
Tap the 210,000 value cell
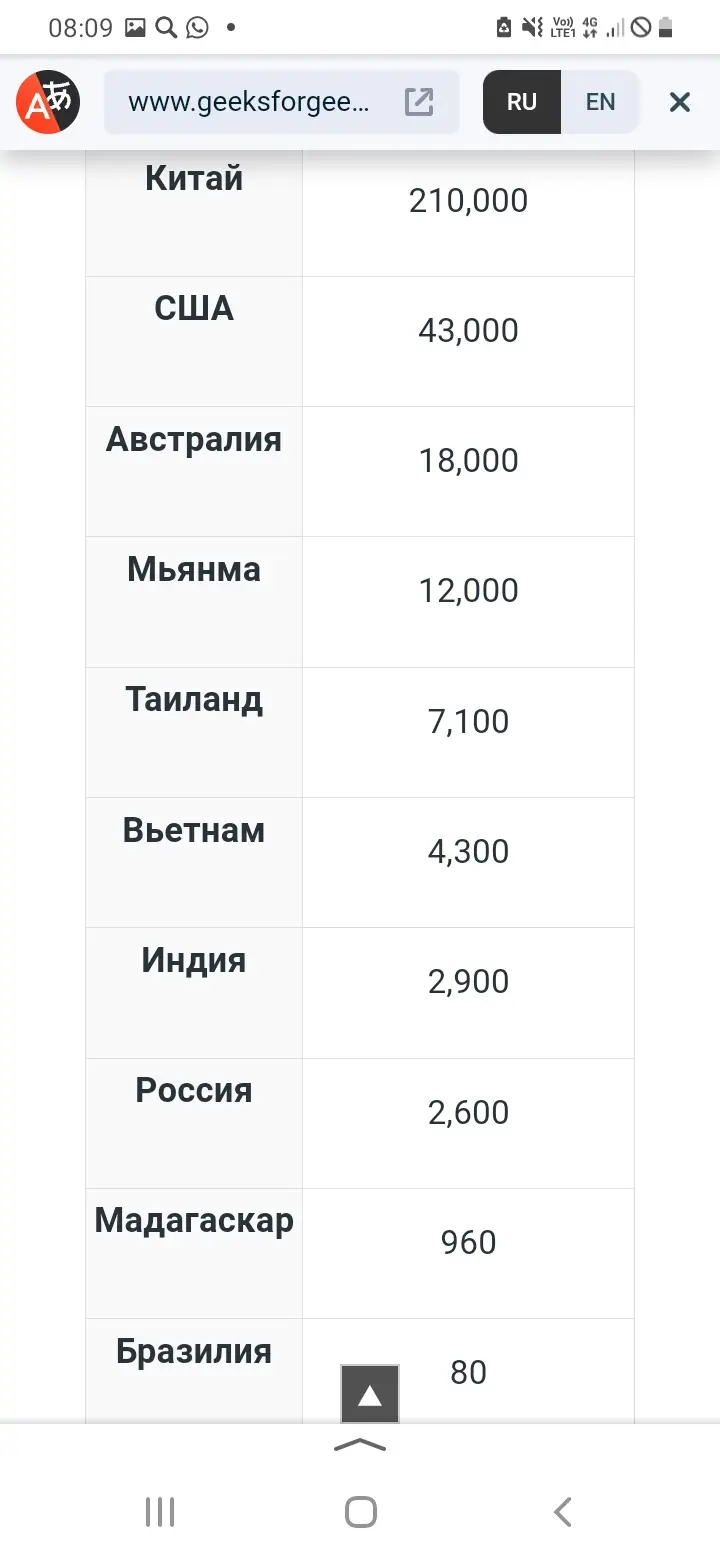point(468,201)
